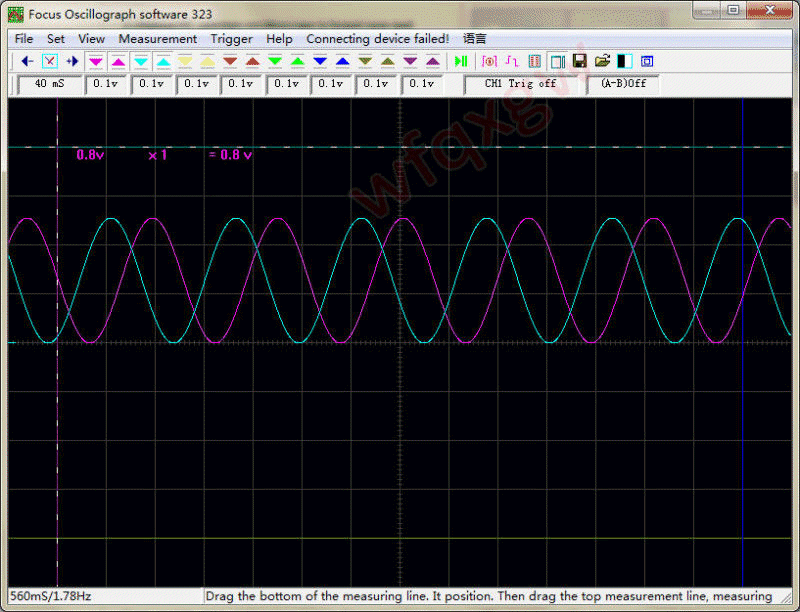Click the left arrow timebase icon
Image resolution: width=800 pixels, height=612 pixels.
(x=27, y=61)
